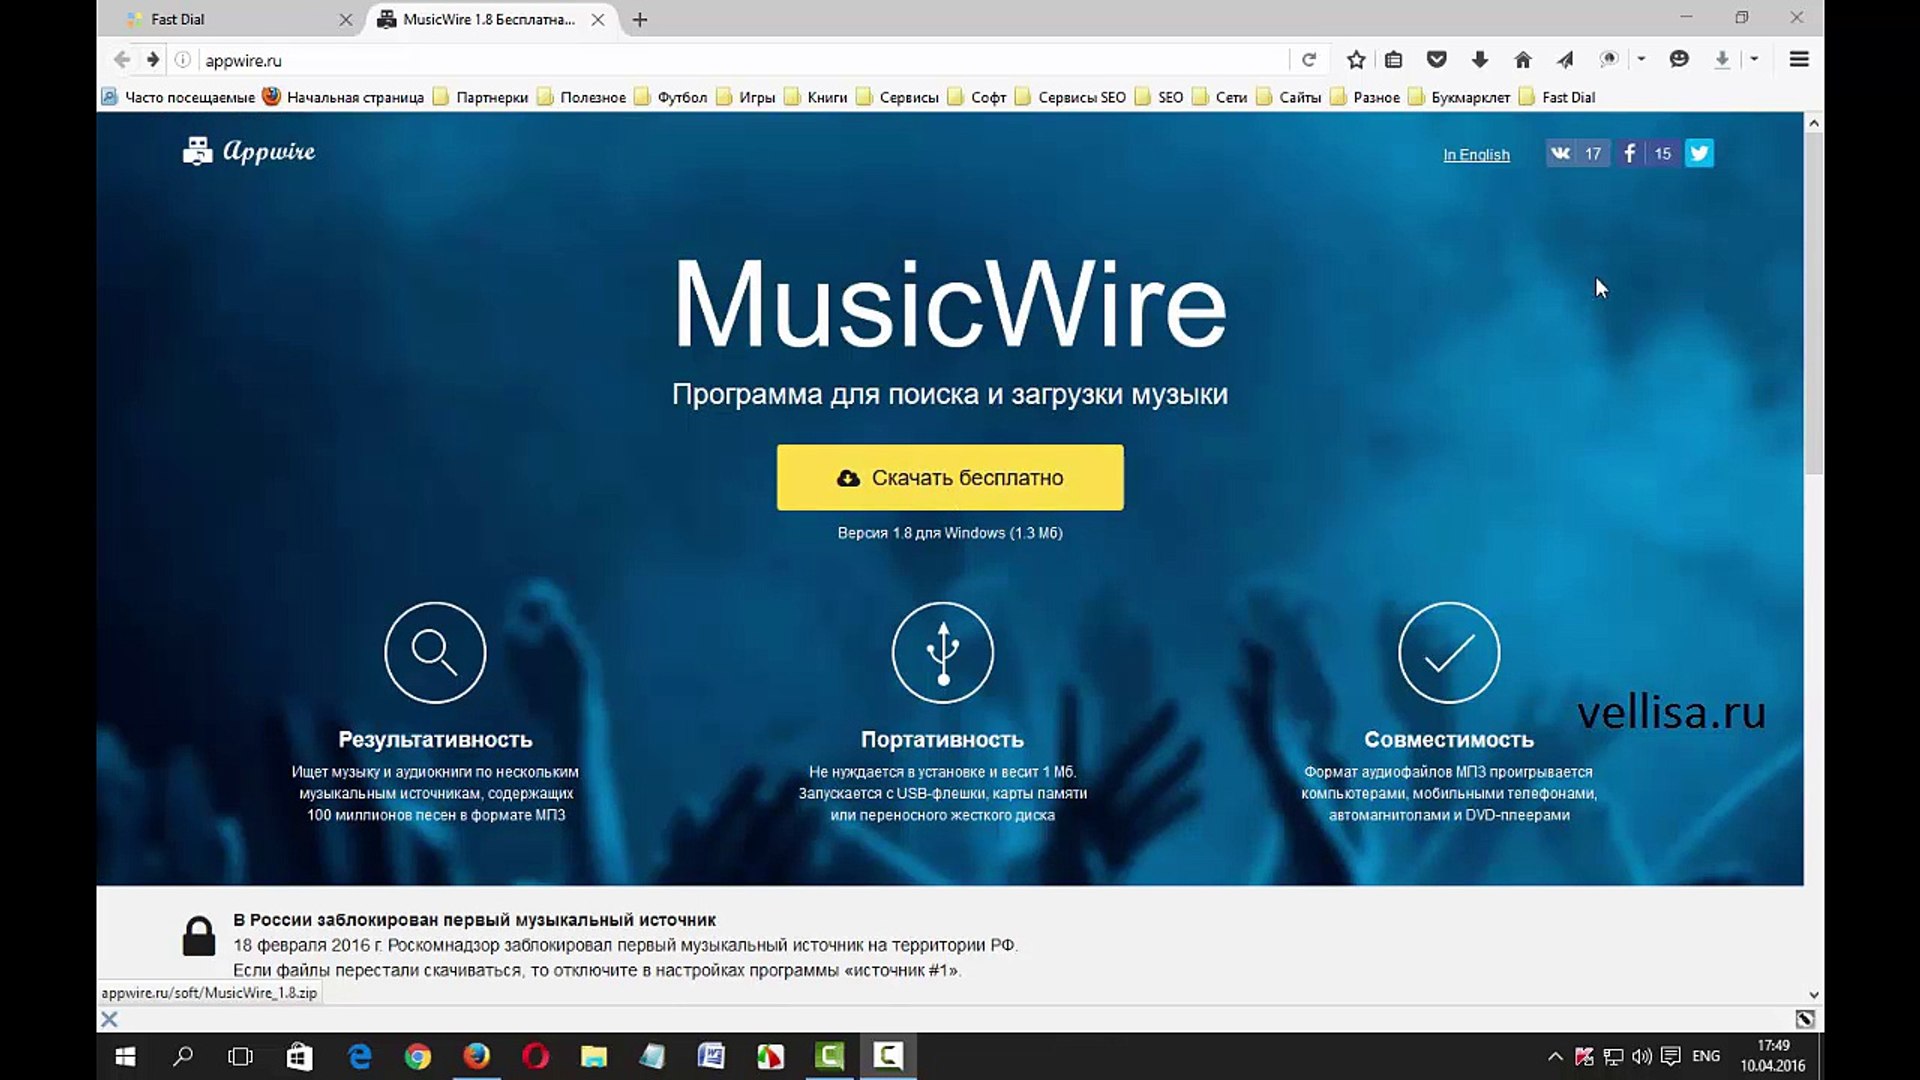Click the Скачать бесплатно download button
The width and height of the screenshot is (1920, 1080).
(950, 477)
